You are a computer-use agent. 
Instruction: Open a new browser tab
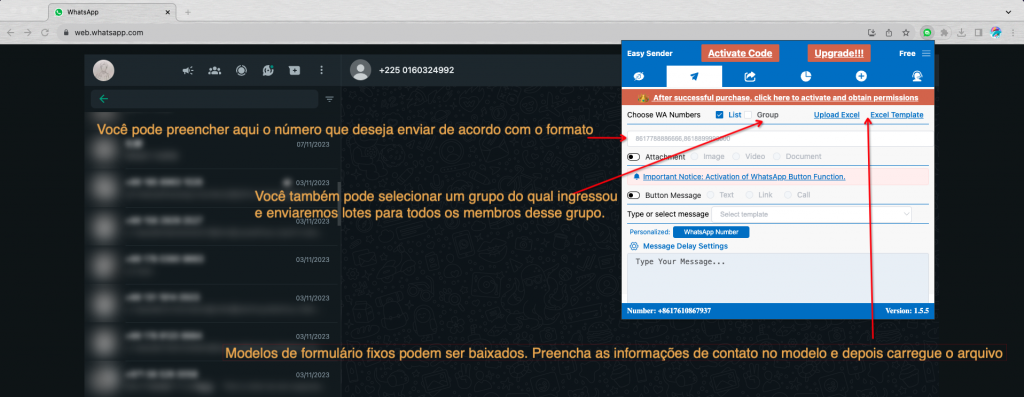(188, 12)
